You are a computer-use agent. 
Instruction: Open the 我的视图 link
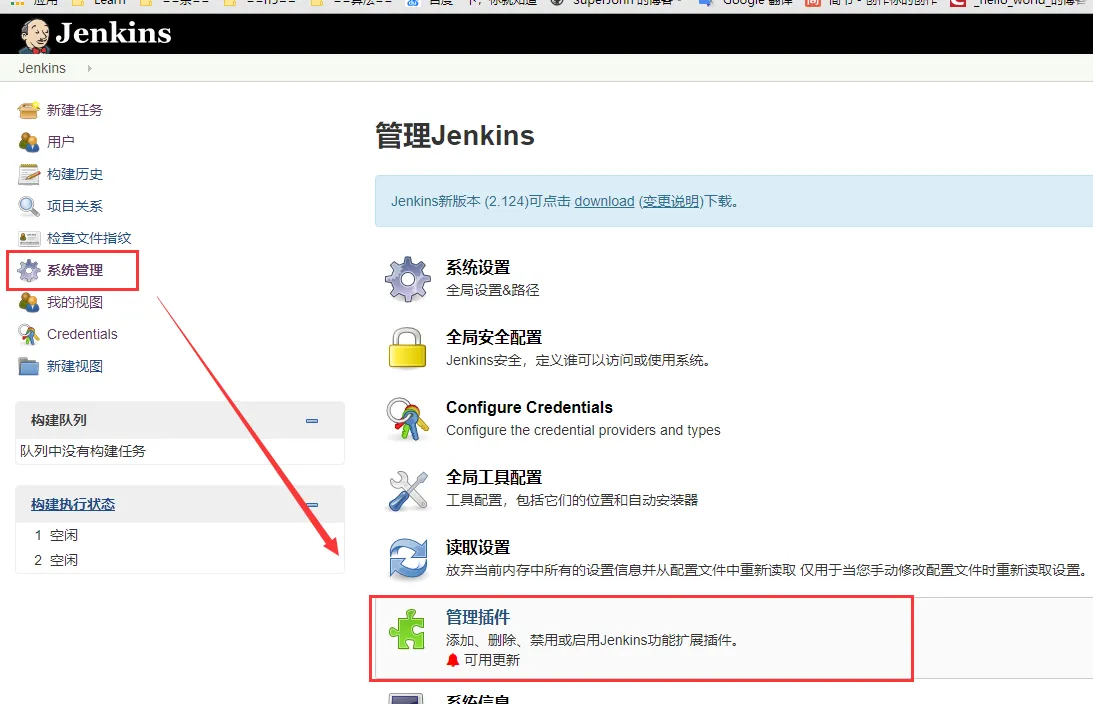75,303
